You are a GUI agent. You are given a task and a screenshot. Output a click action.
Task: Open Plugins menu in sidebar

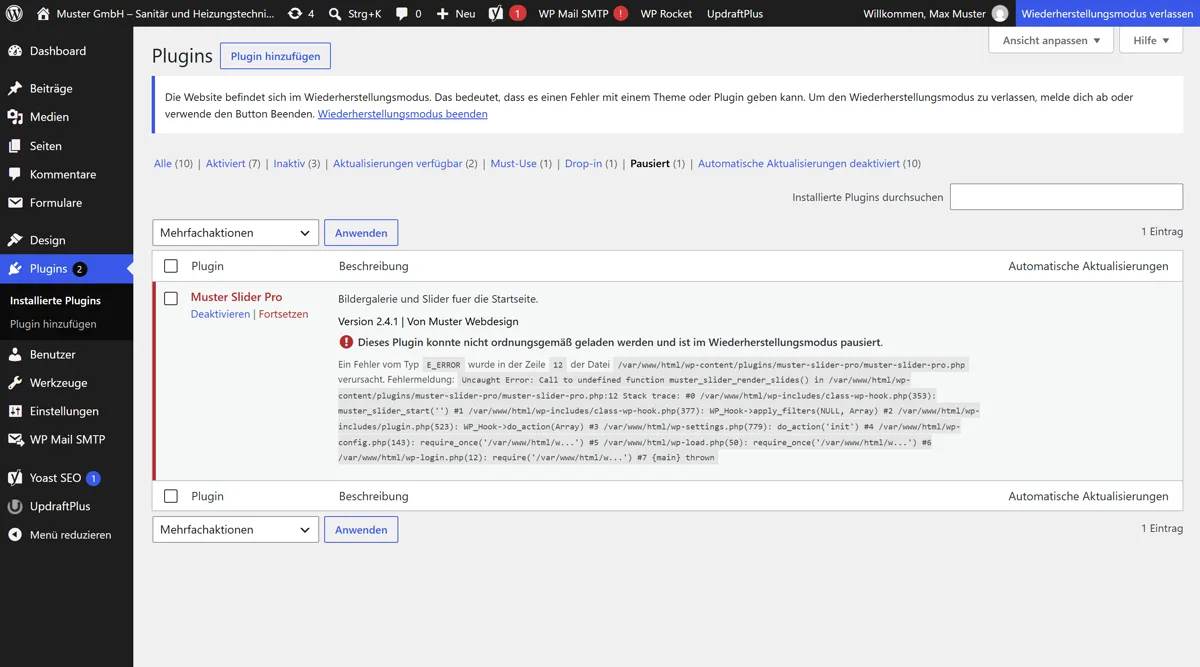[x=66, y=269]
